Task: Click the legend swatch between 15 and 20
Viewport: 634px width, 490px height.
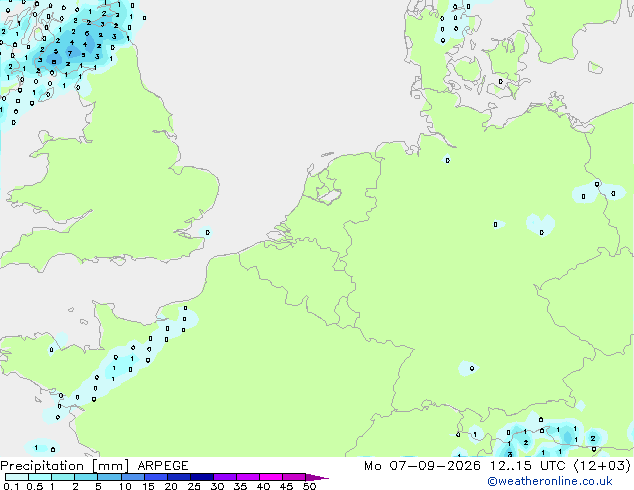Action: [156, 477]
